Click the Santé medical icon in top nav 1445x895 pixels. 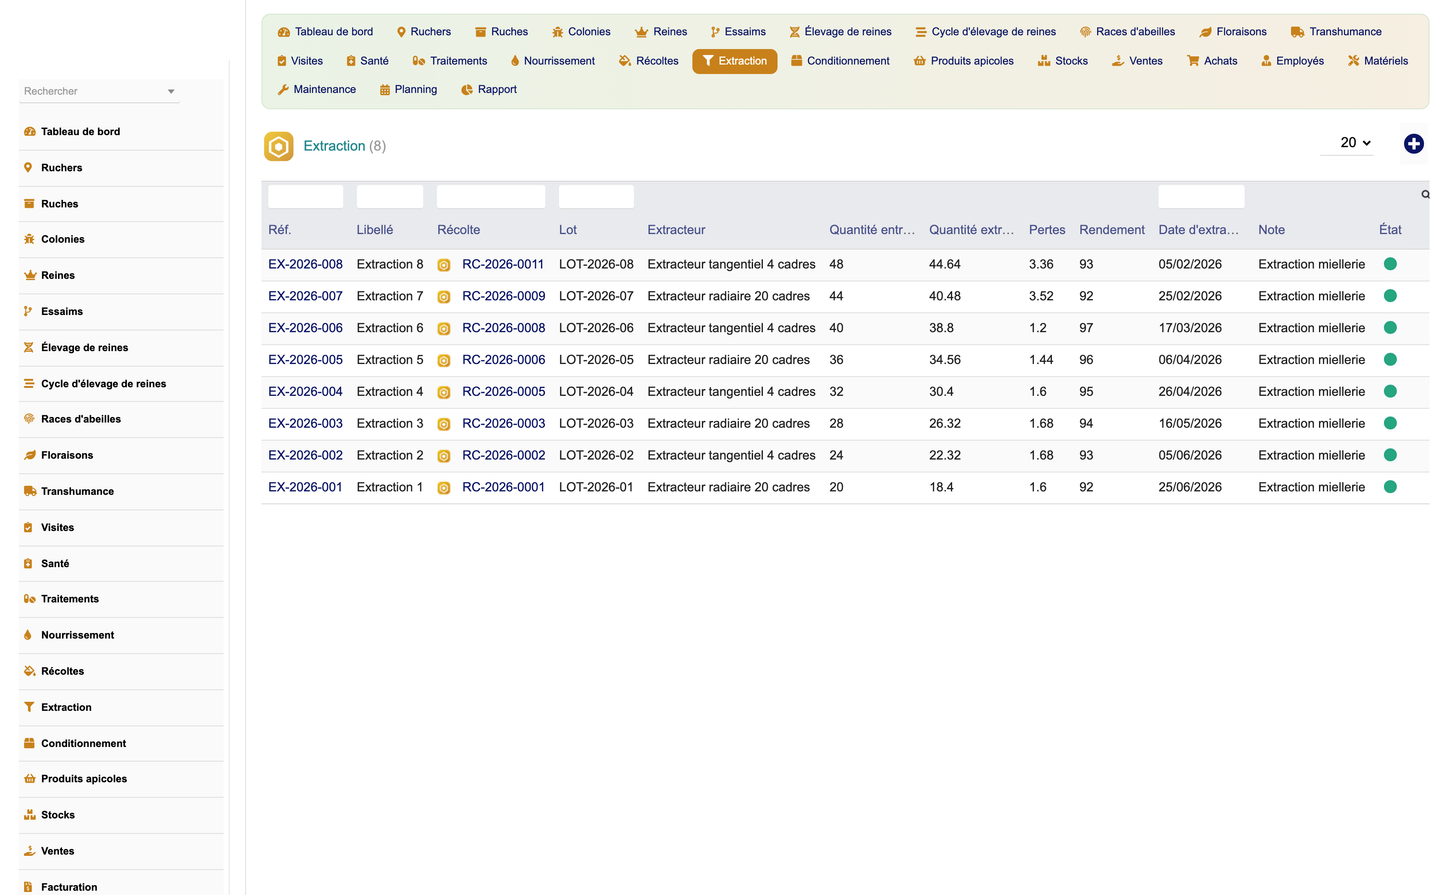[x=351, y=61]
